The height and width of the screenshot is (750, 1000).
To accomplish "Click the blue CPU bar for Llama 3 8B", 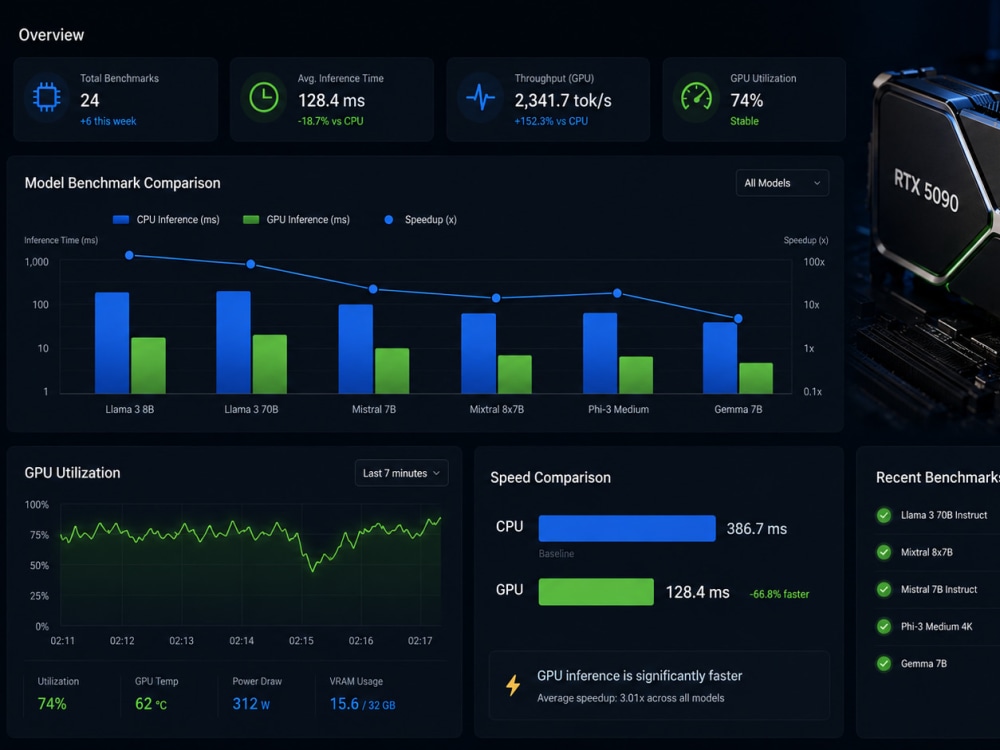I will tap(112, 343).
